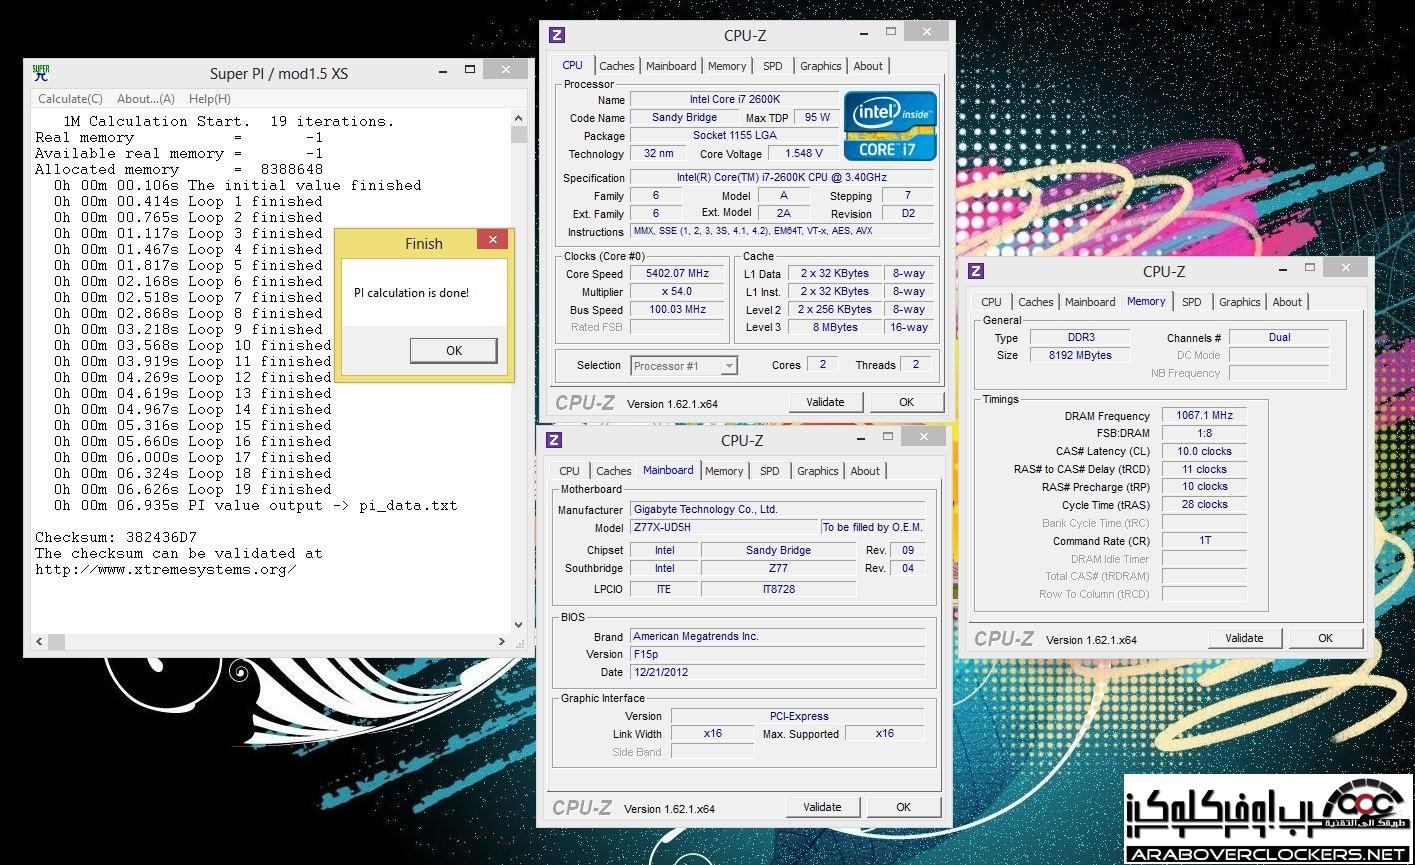Image resolution: width=1415 pixels, height=865 pixels.
Task: Click the CPU-Z logo icon of the processor window
Action: tap(557, 36)
